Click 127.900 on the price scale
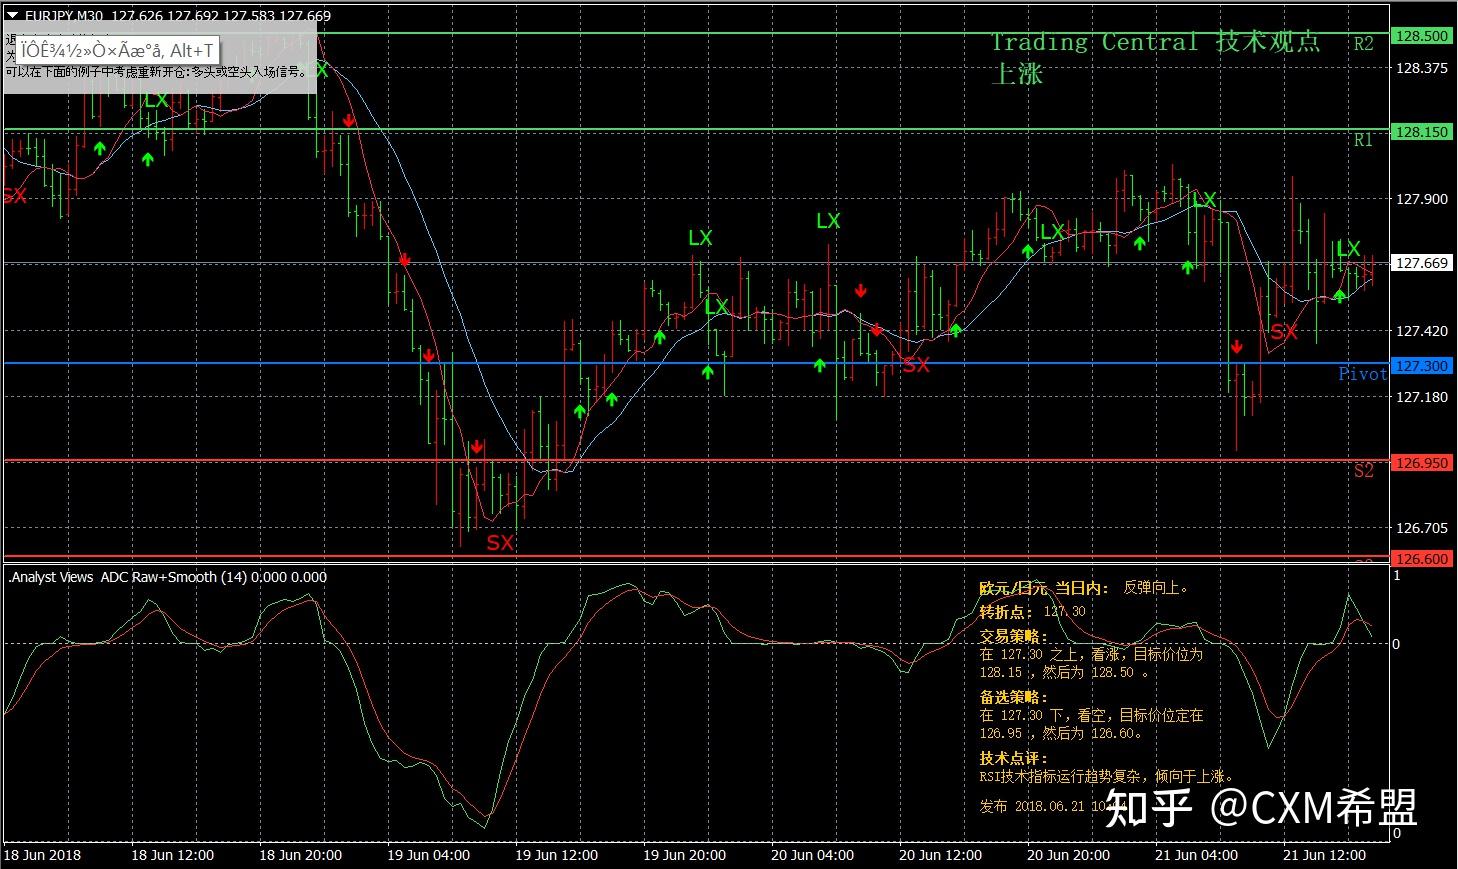 click(1421, 199)
